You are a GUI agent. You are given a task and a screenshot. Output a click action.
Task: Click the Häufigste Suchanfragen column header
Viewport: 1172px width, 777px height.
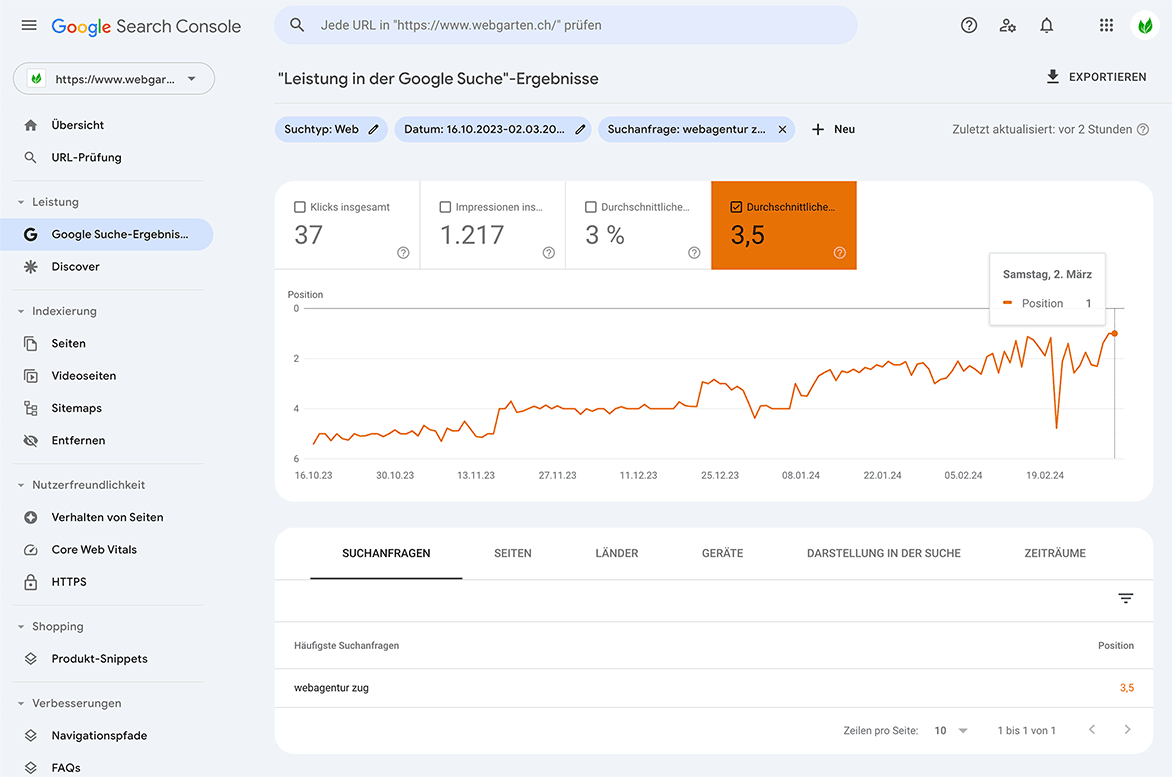click(346, 646)
